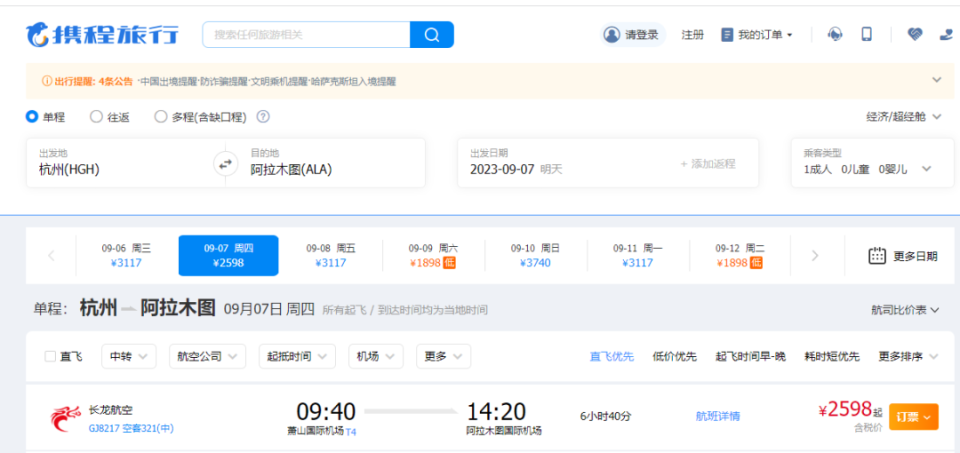The image size is (960, 453).
Task: Go to next dates arrow
Action: point(815,256)
